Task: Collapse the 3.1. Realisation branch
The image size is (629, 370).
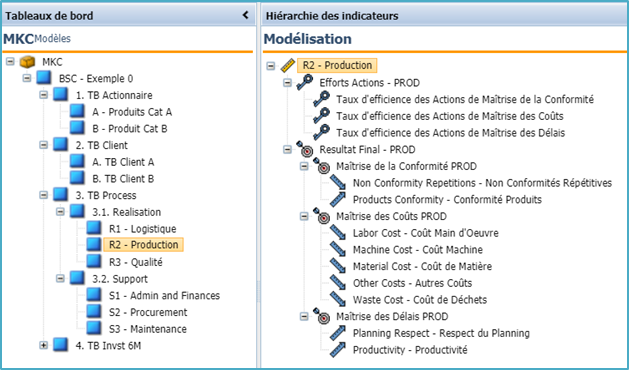Action: click(60, 211)
